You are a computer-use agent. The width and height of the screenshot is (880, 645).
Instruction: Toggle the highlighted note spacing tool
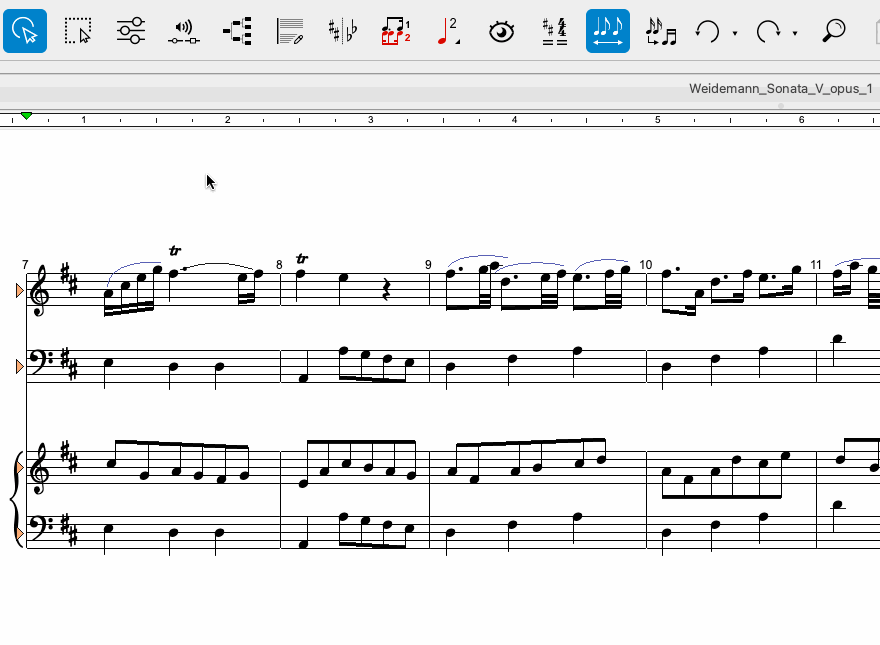point(608,31)
